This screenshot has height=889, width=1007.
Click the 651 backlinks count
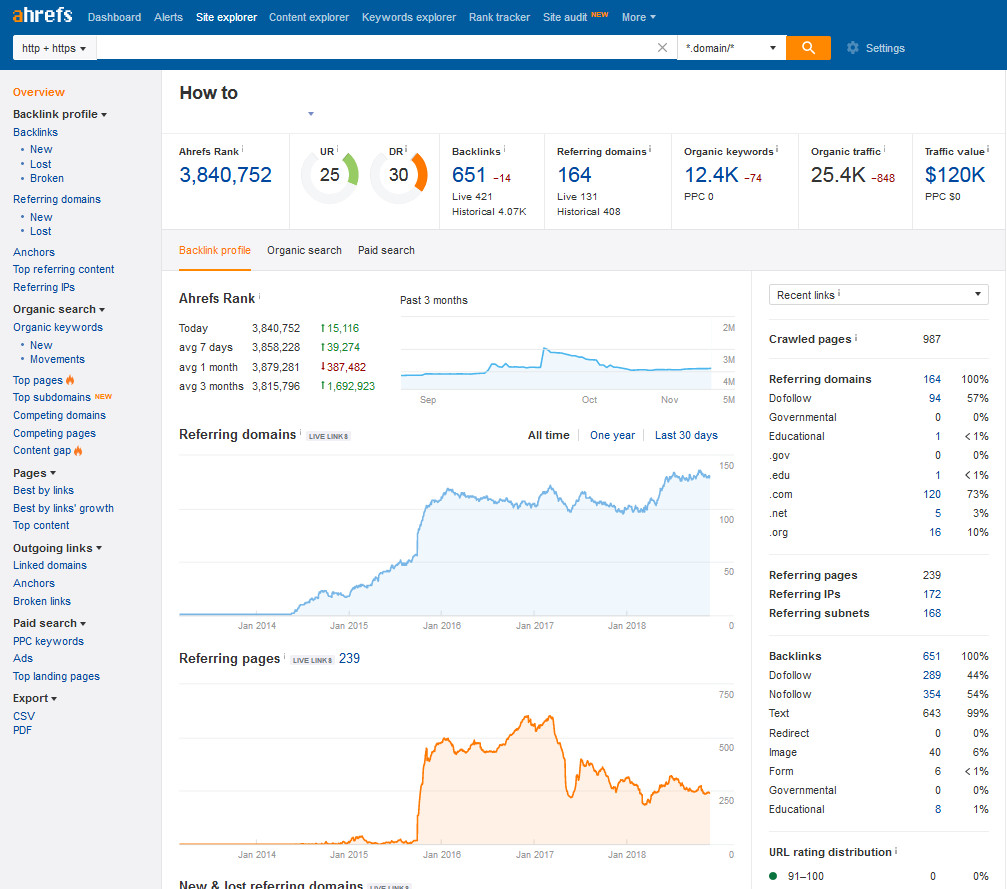pos(468,175)
